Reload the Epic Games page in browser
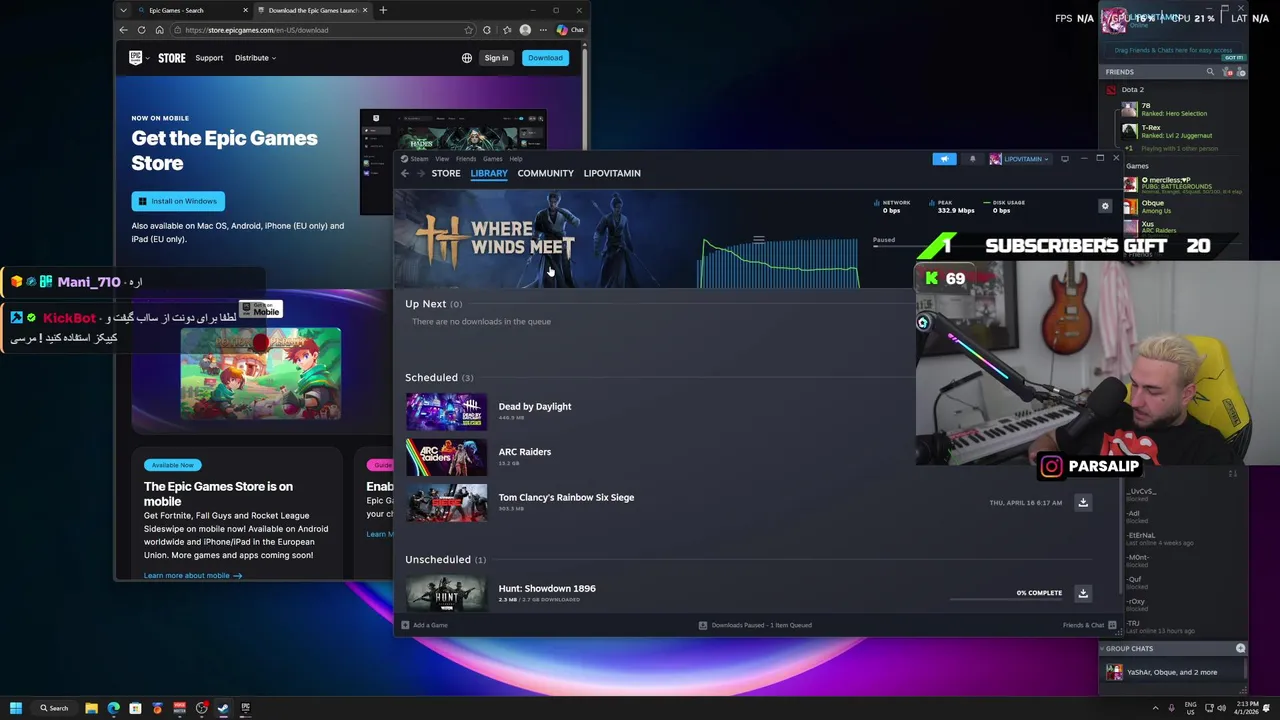This screenshot has height=720, width=1280. coord(141,30)
